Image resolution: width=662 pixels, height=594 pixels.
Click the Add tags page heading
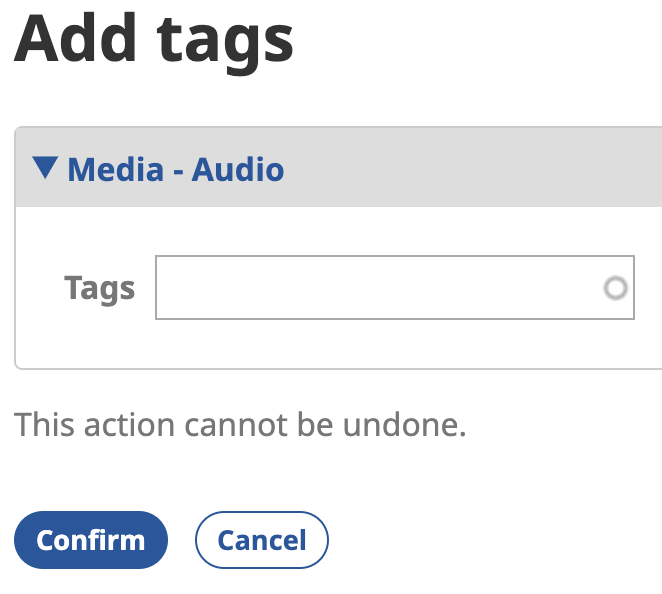(x=154, y=38)
